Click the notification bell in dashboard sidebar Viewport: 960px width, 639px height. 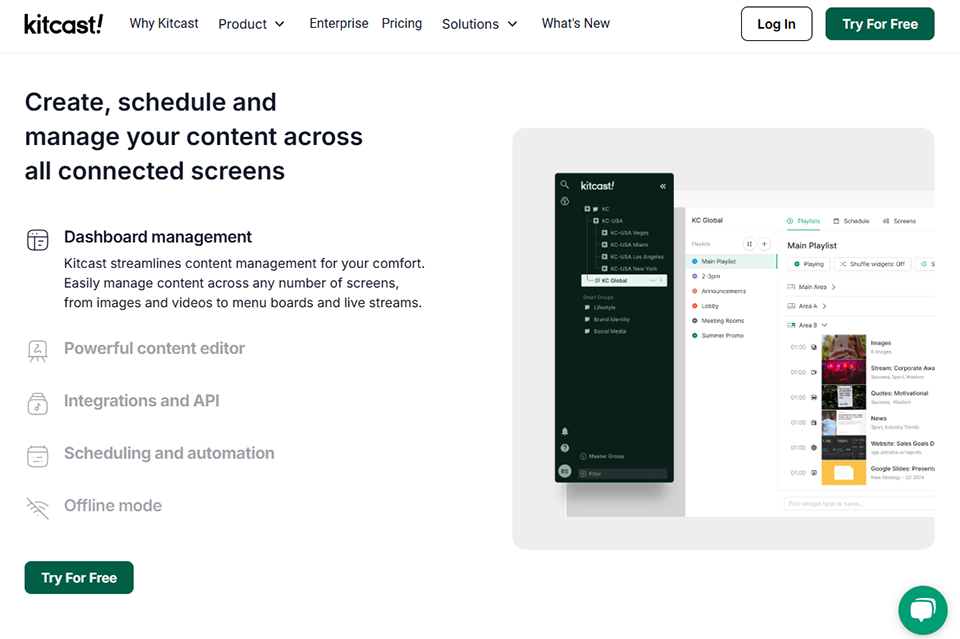pyautogui.click(x=564, y=431)
